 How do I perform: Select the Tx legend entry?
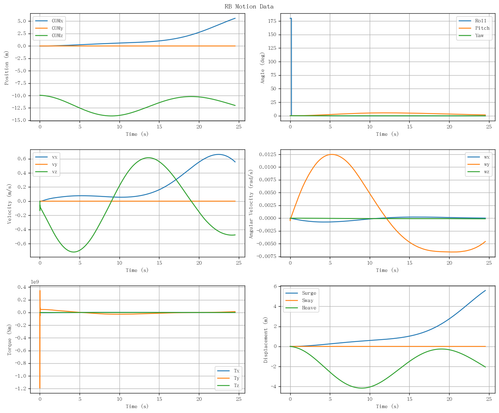click(x=228, y=371)
